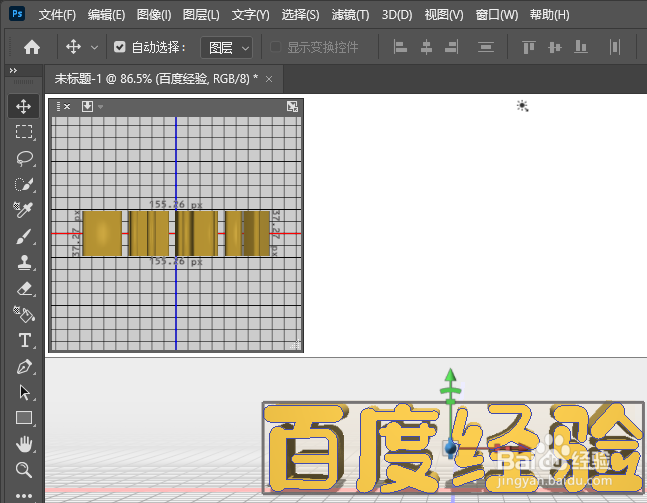647x503 pixels.
Task: Expand the collapsed toolbox double arrows
Action: tap(13, 71)
